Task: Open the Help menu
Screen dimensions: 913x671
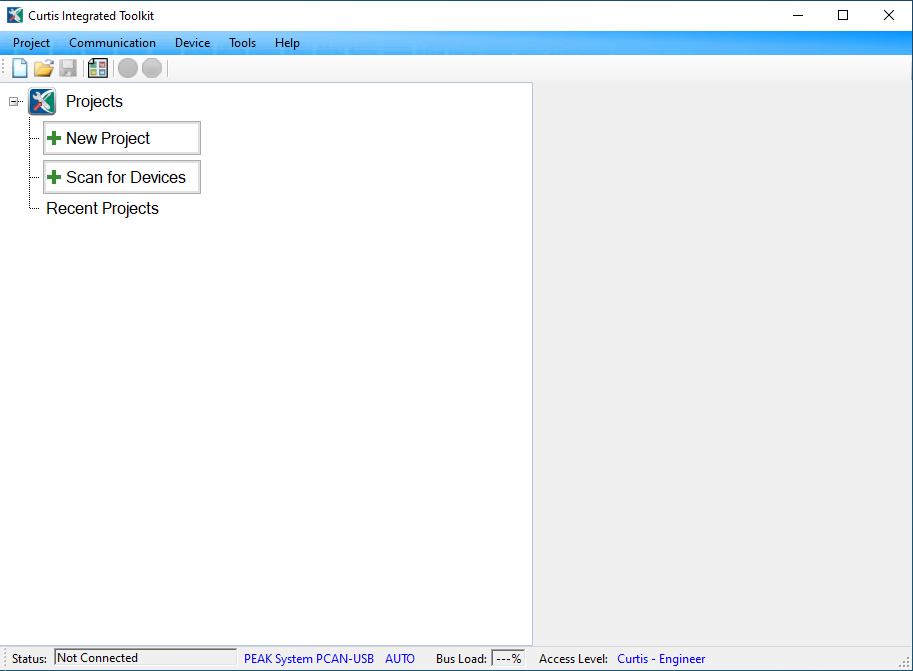Action: [287, 43]
